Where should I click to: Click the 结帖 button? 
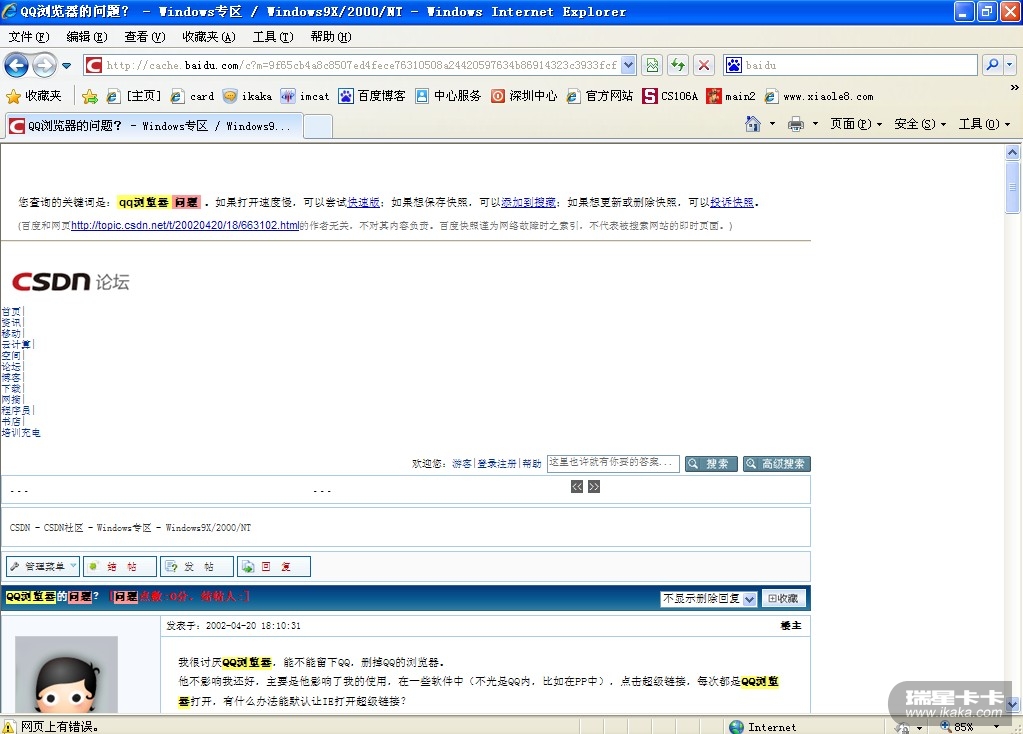point(120,566)
